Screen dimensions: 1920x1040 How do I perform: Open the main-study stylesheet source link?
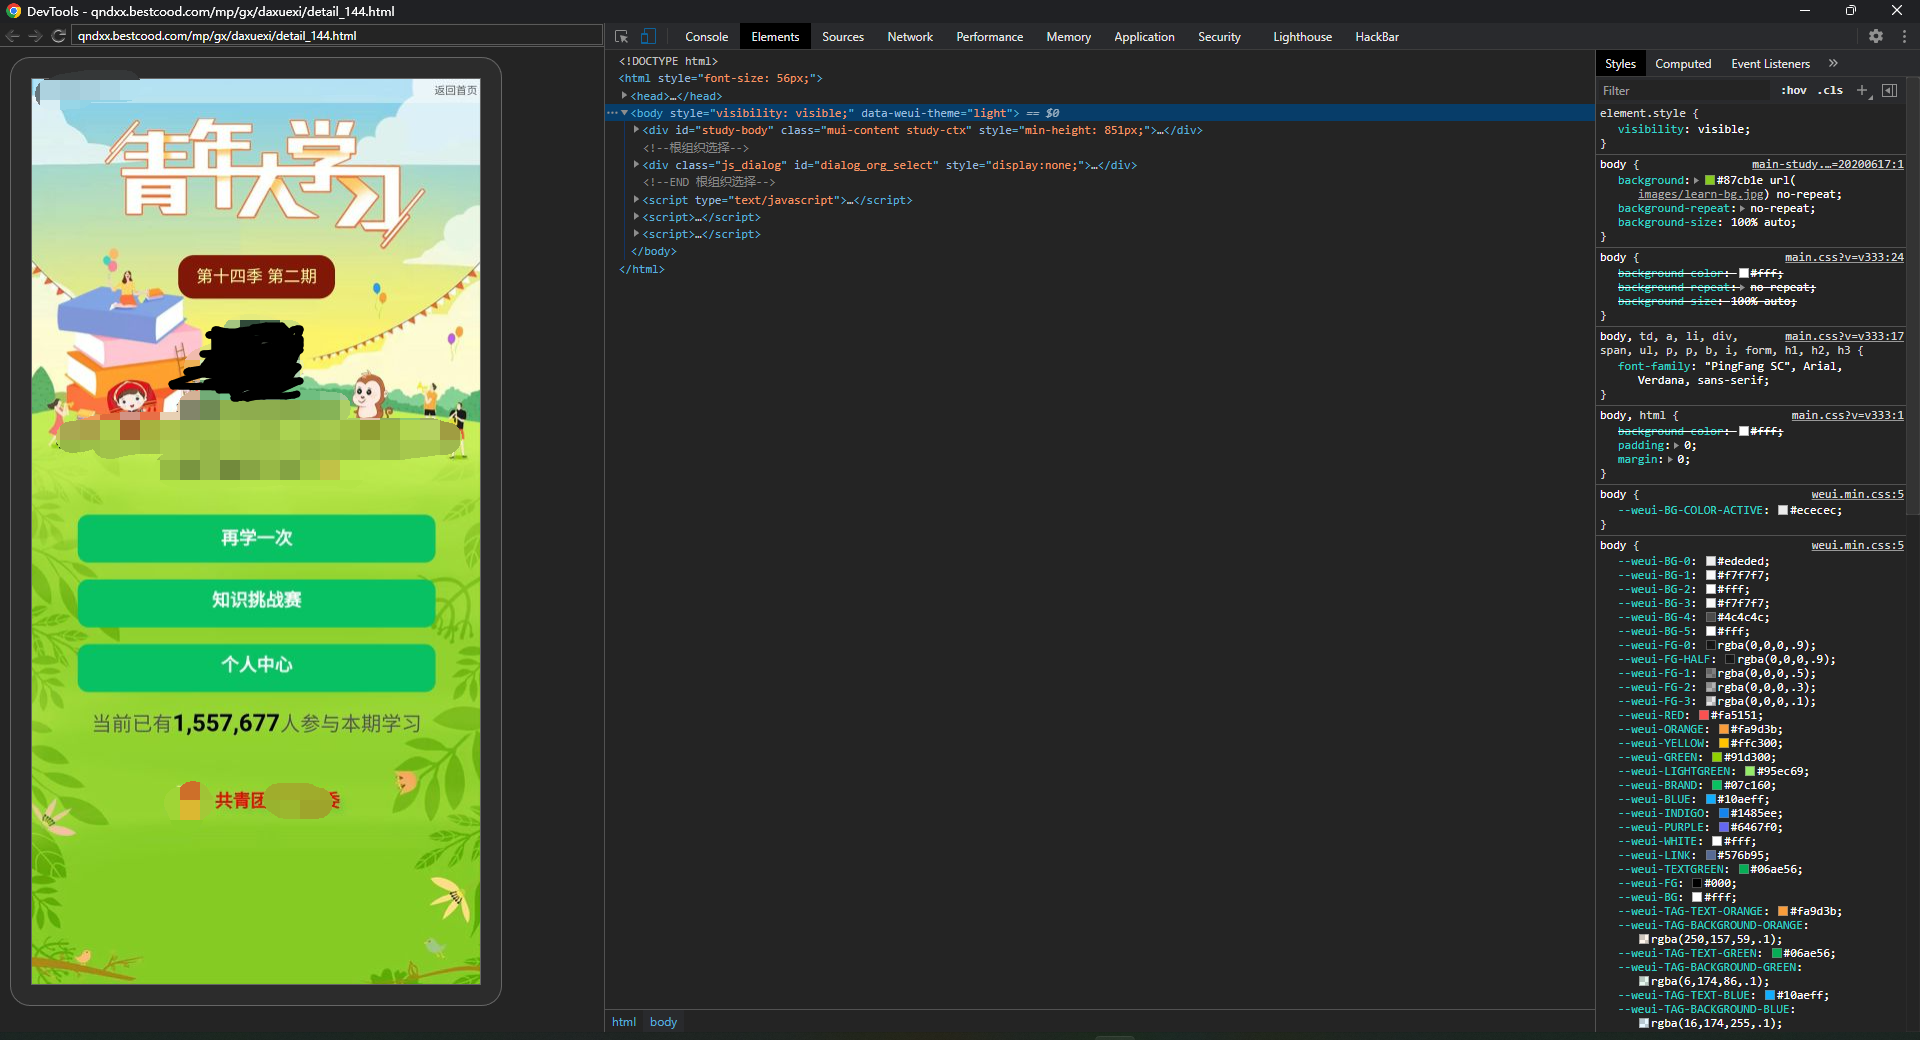[x=1827, y=164]
